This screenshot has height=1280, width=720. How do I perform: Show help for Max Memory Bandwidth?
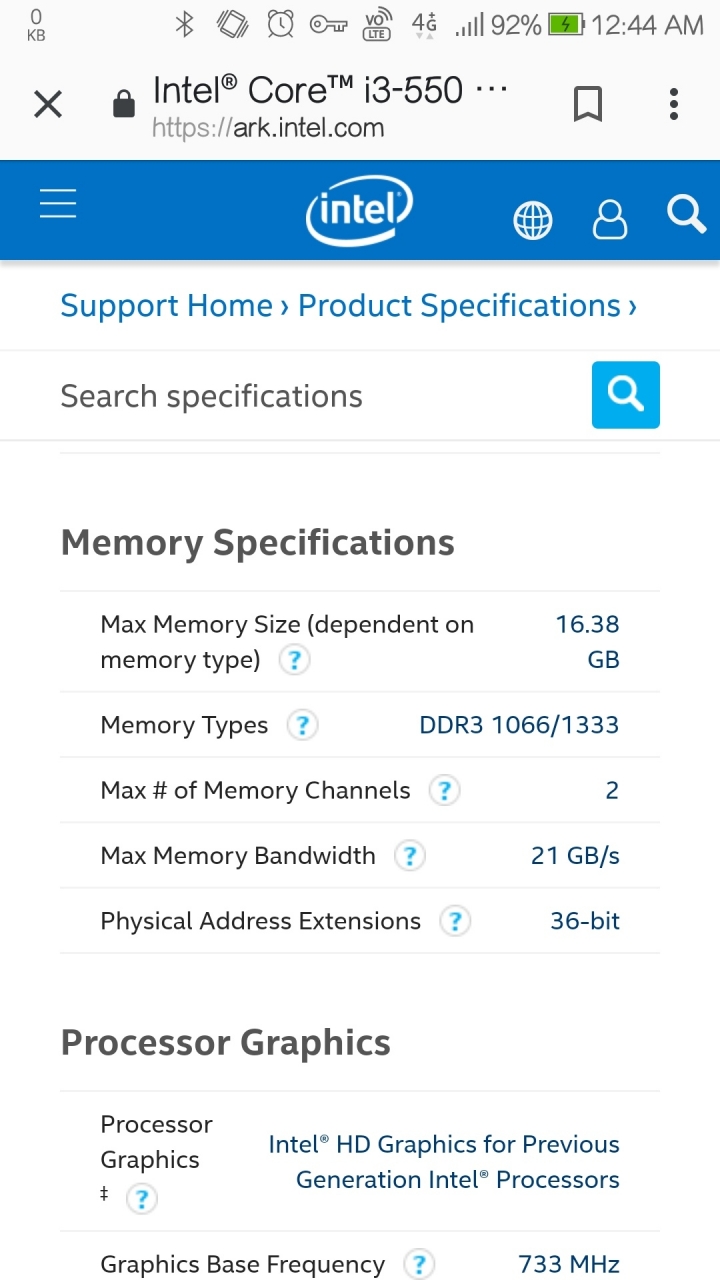pyautogui.click(x=409, y=856)
